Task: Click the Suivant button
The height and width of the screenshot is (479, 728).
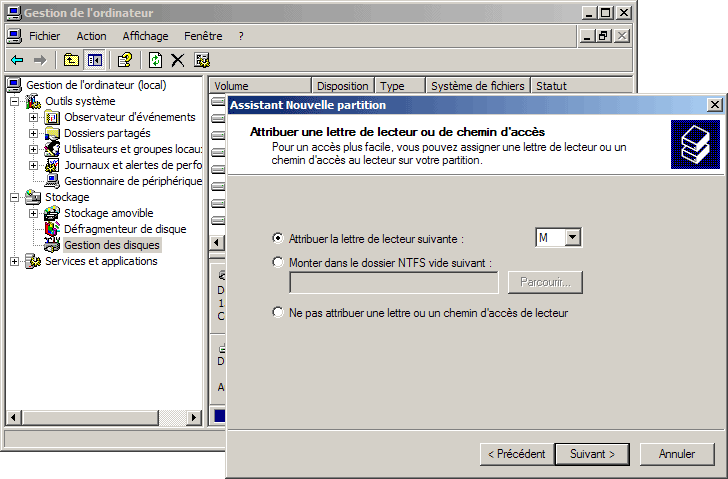Action: tap(592, 454)
